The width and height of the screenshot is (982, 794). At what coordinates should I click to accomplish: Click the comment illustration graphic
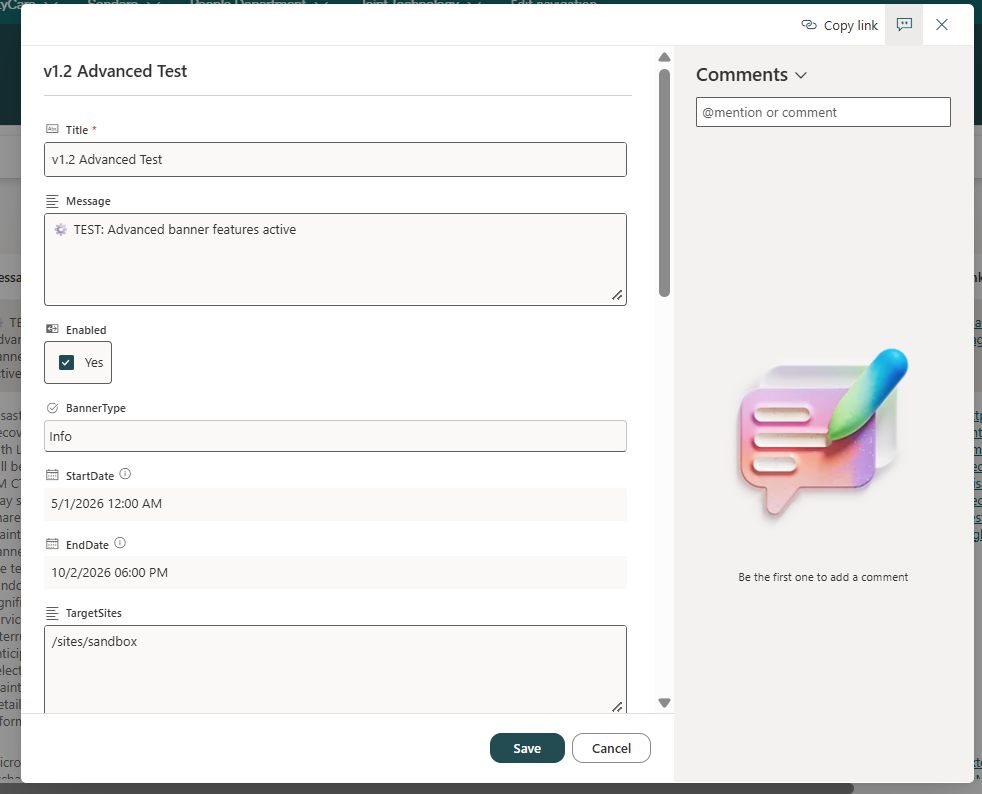(x=823, y=432)
